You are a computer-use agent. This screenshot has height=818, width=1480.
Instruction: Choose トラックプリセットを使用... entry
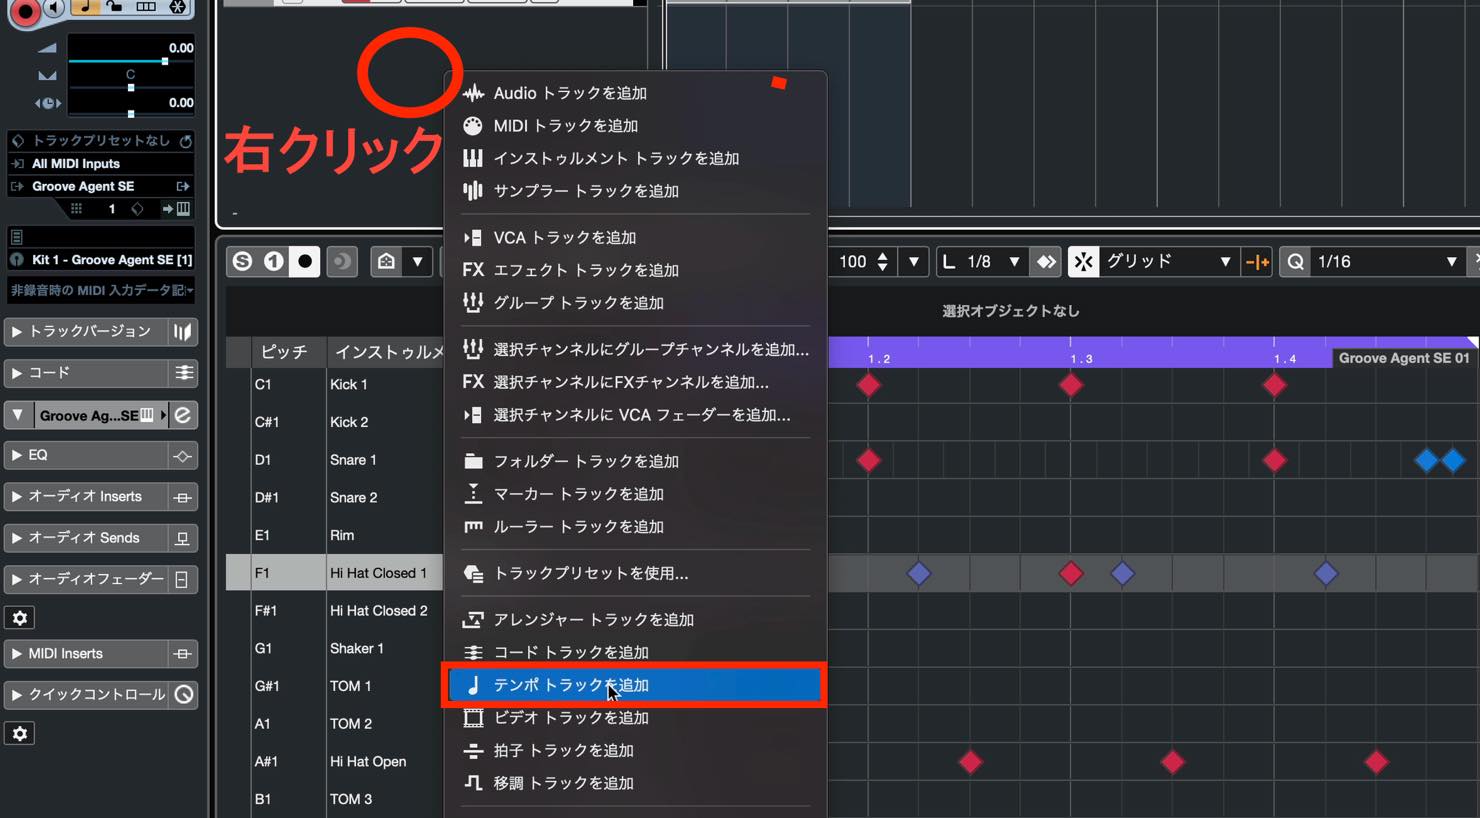[635, 573]
